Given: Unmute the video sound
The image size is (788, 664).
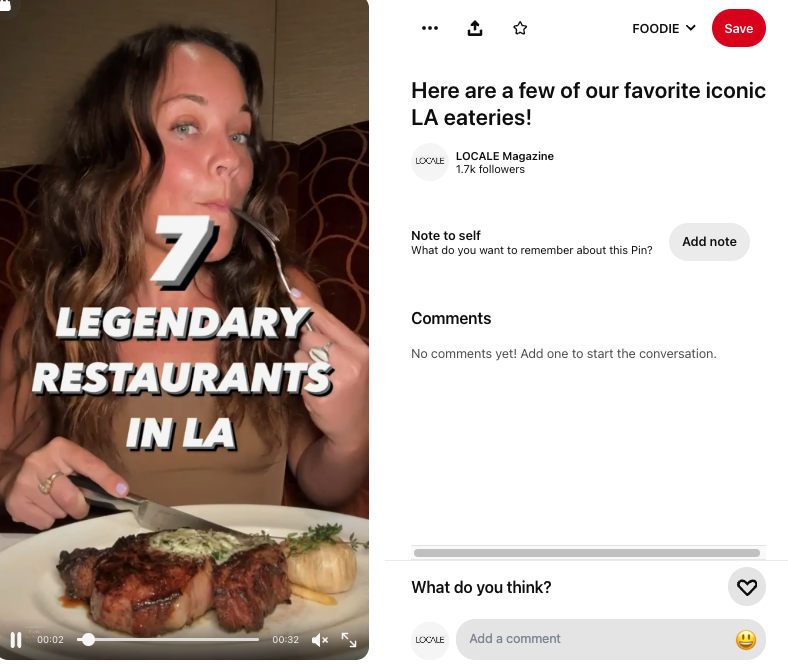Looking at the screenshot, I should [320, 639].
